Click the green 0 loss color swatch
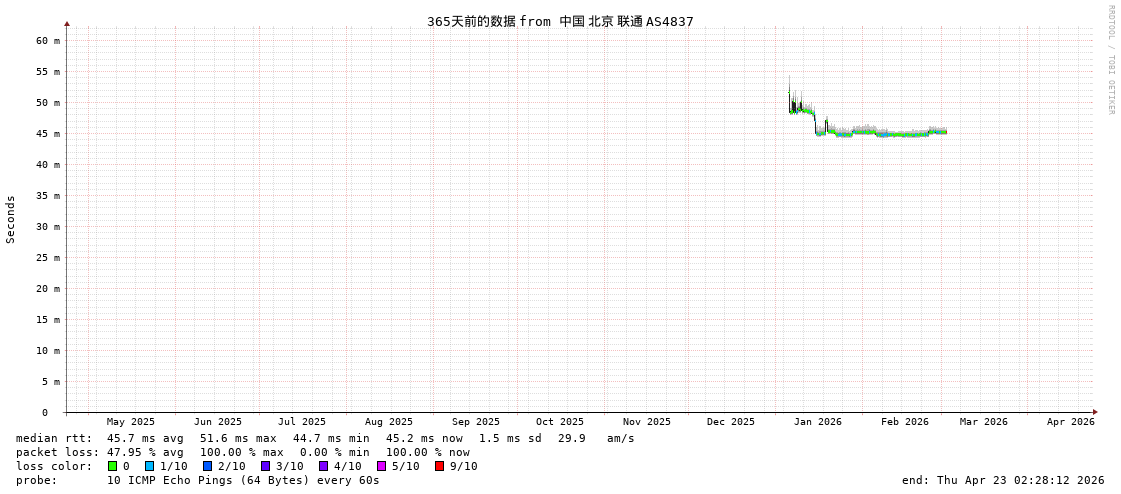 [113, 466]
